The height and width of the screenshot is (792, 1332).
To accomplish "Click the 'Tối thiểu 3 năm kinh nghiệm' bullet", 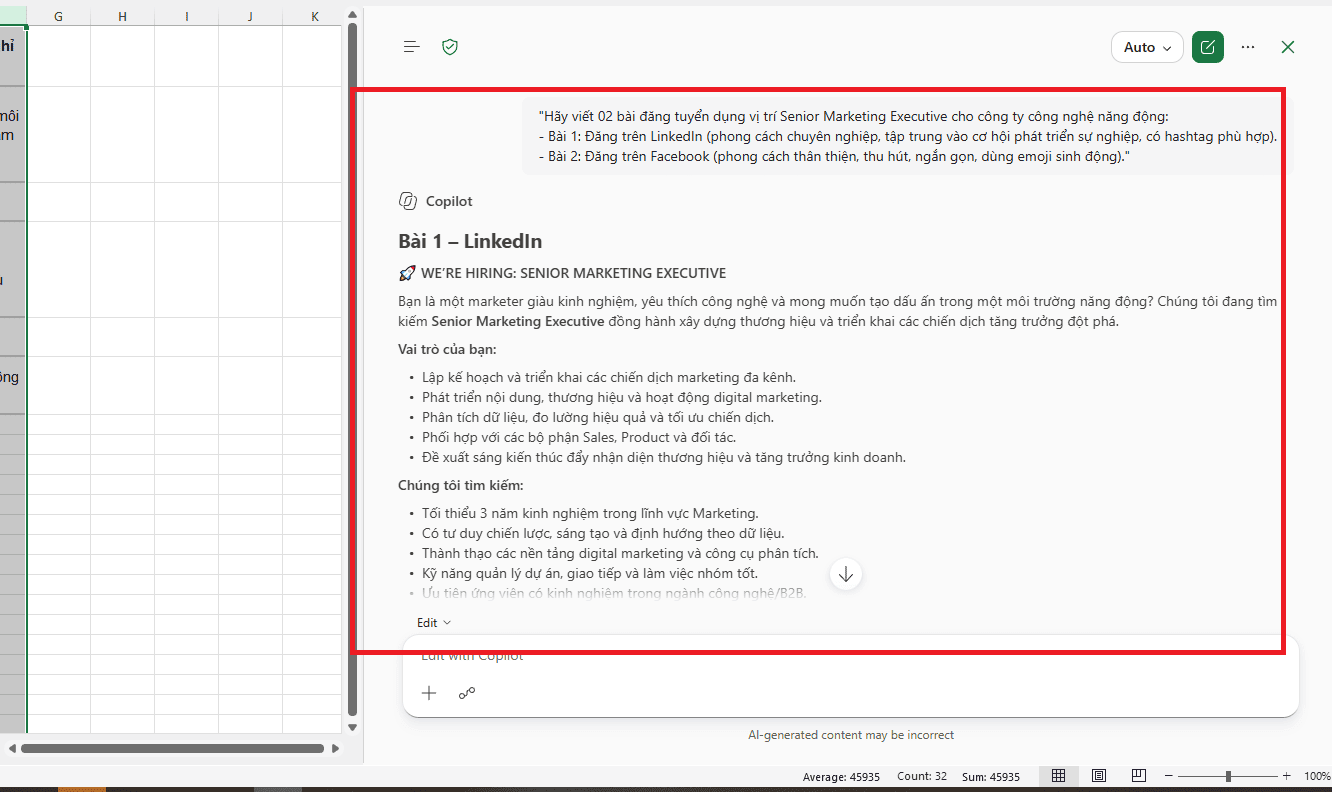I will click(590, 513).
